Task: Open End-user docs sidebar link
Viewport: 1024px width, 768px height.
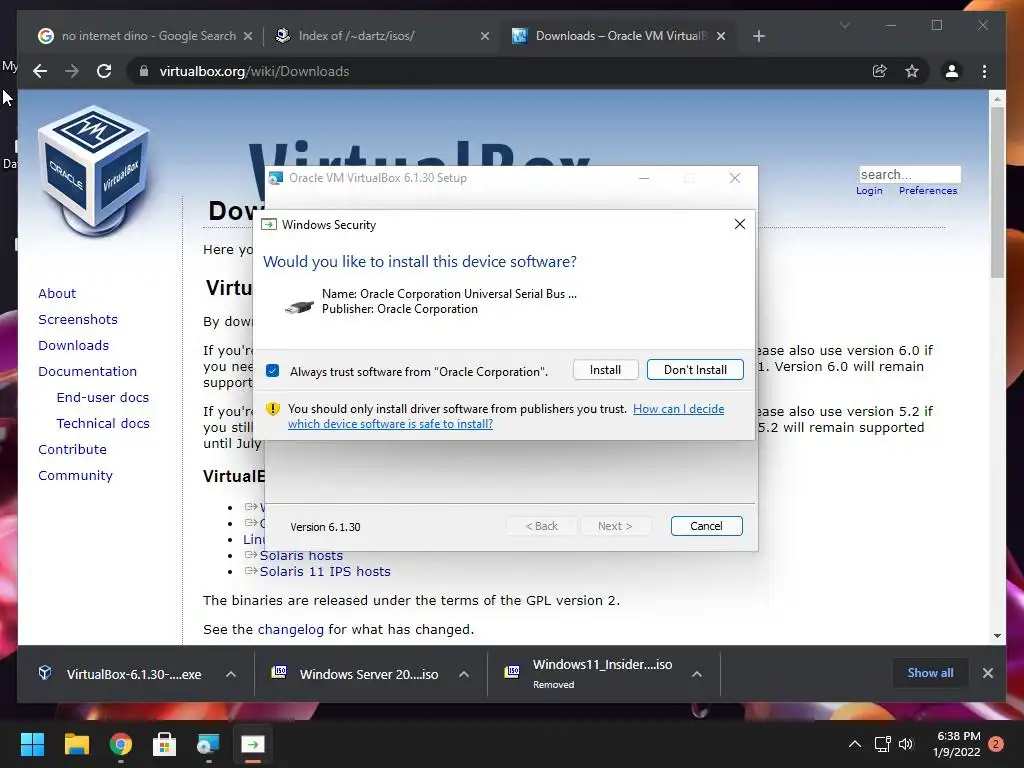Action: (x=103, y=398)
